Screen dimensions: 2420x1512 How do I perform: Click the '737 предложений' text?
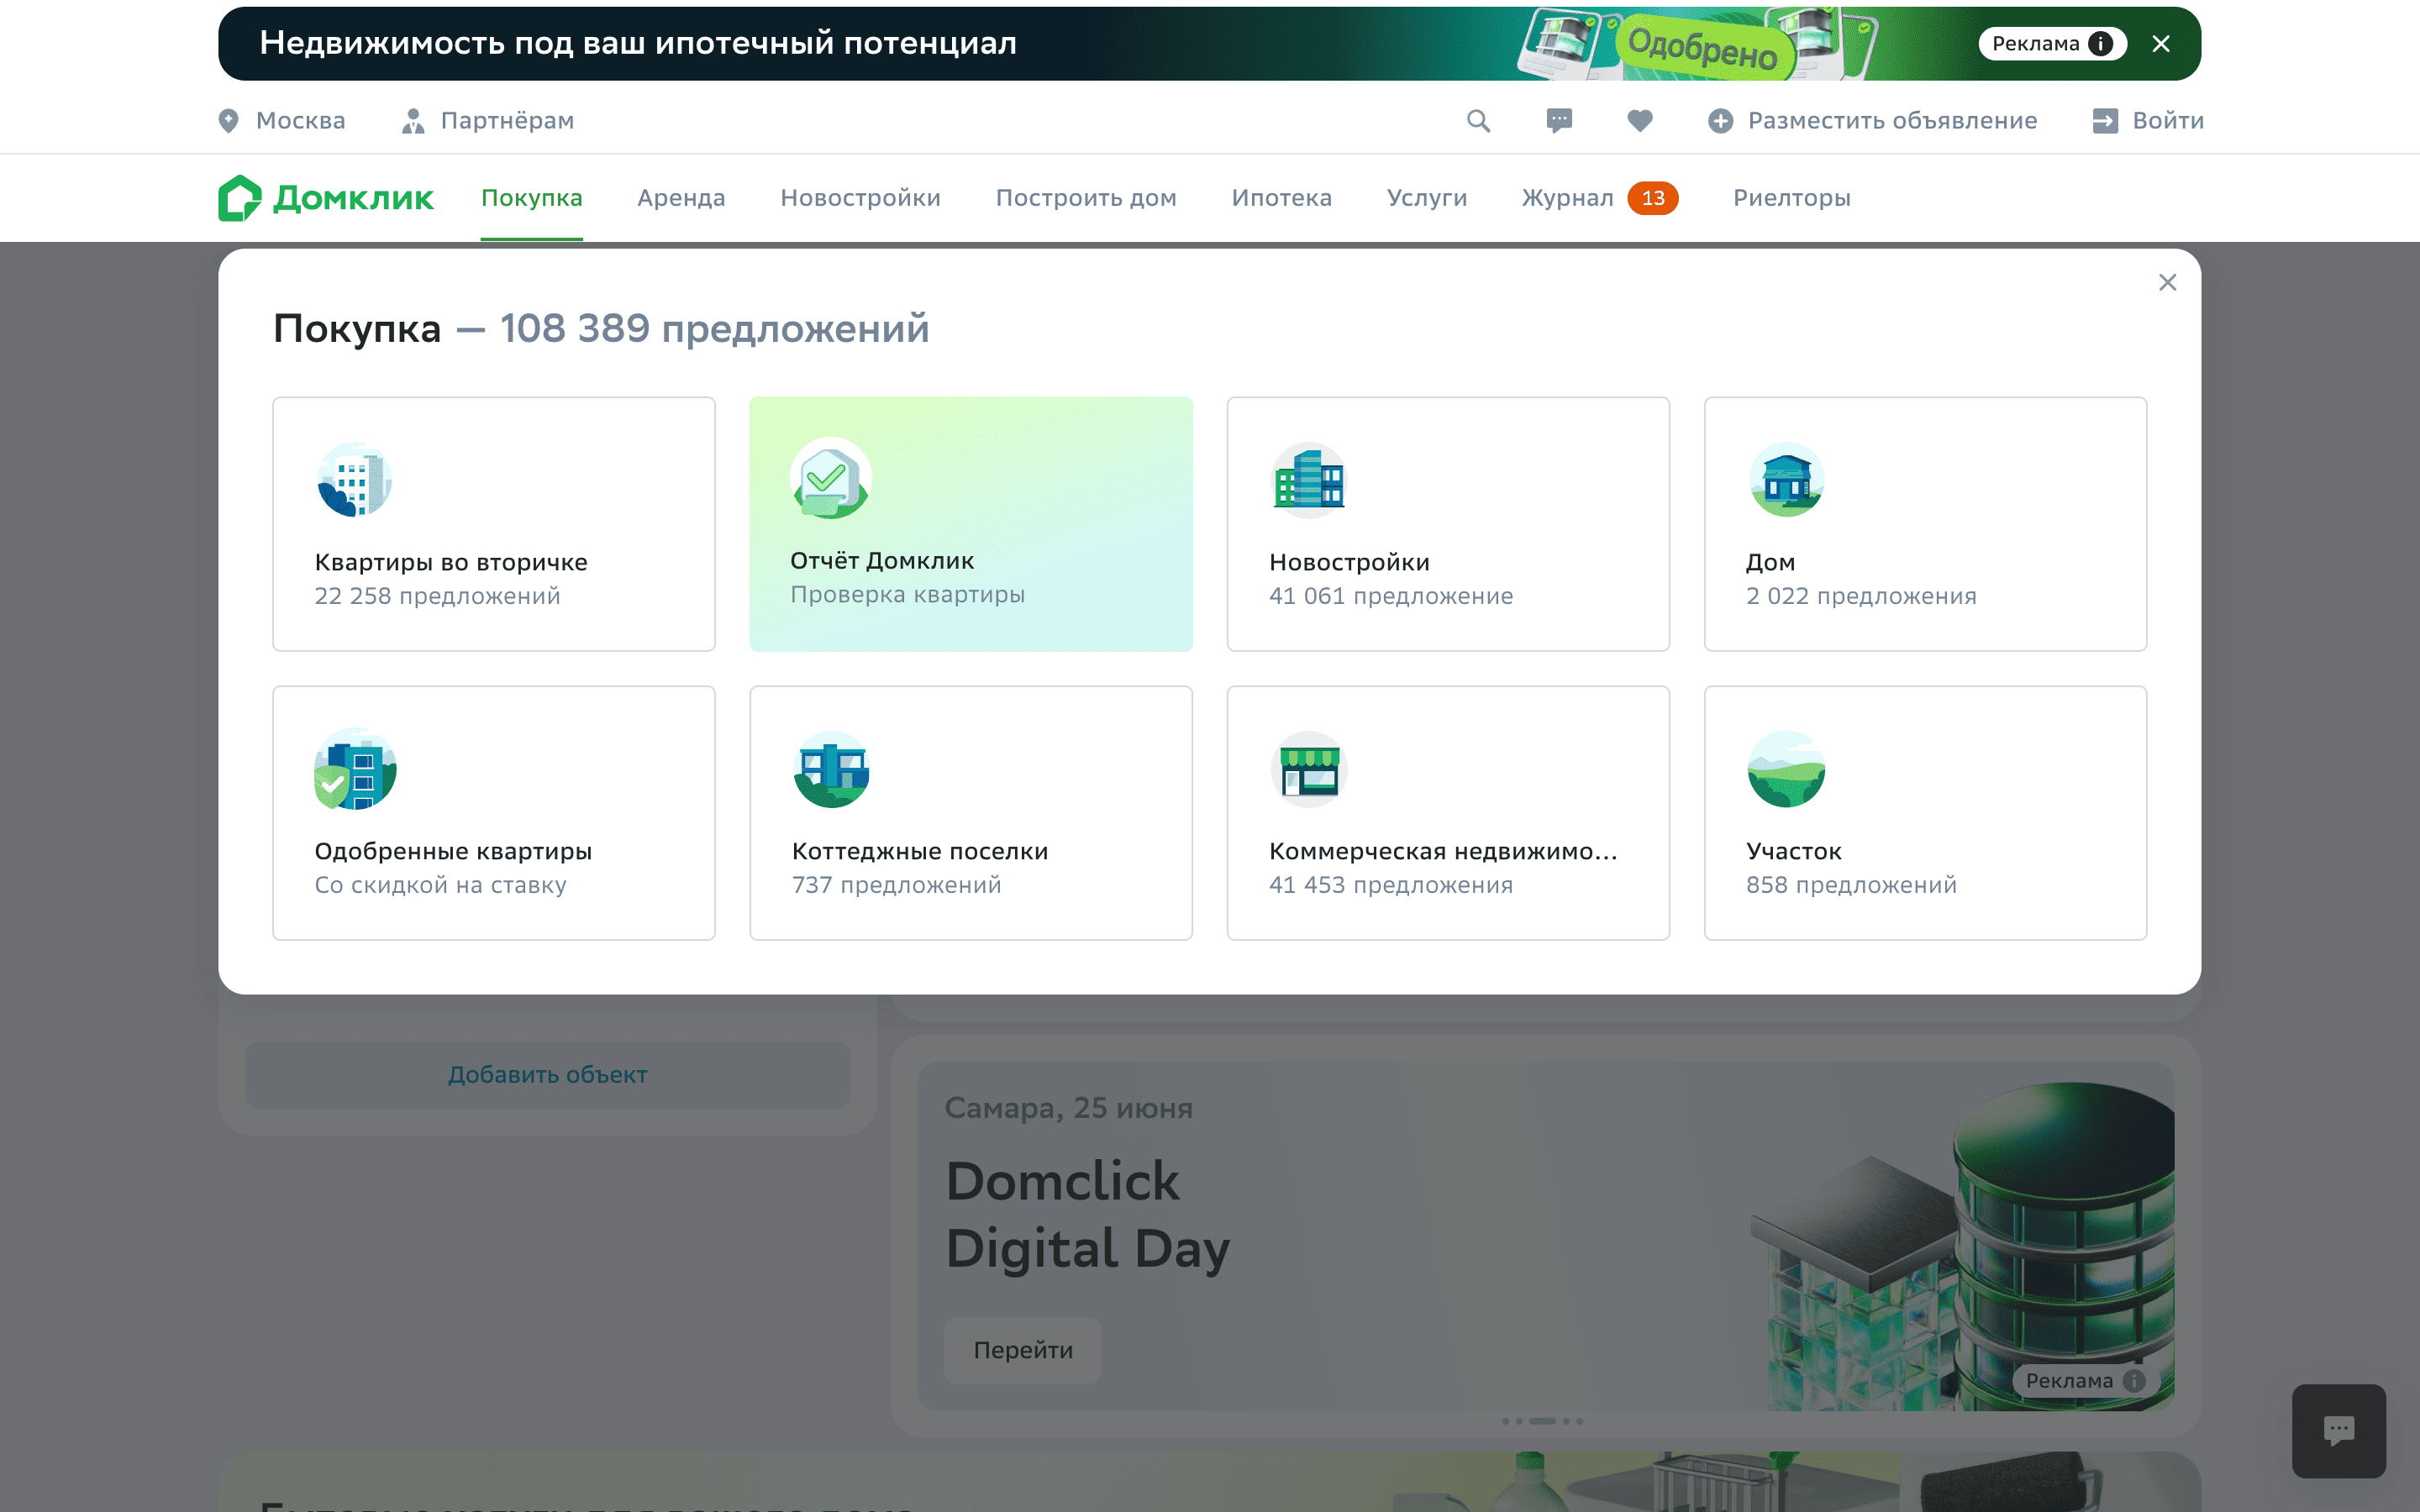pyautogui.click(x=896, y=885)
